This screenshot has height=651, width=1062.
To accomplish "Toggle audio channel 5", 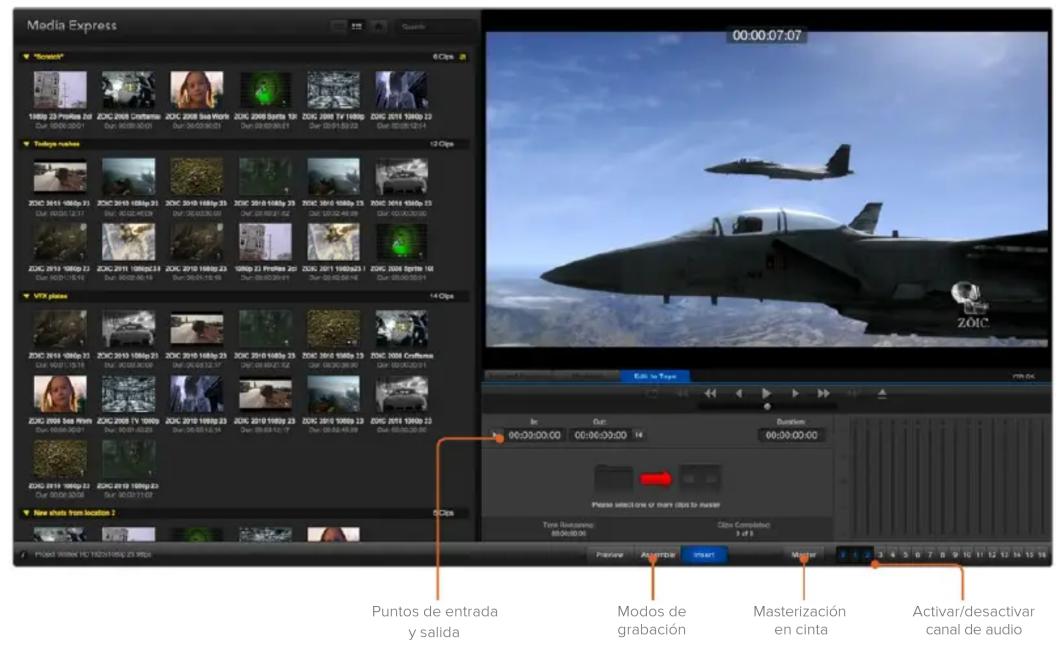I will click(x=906, y=555).
